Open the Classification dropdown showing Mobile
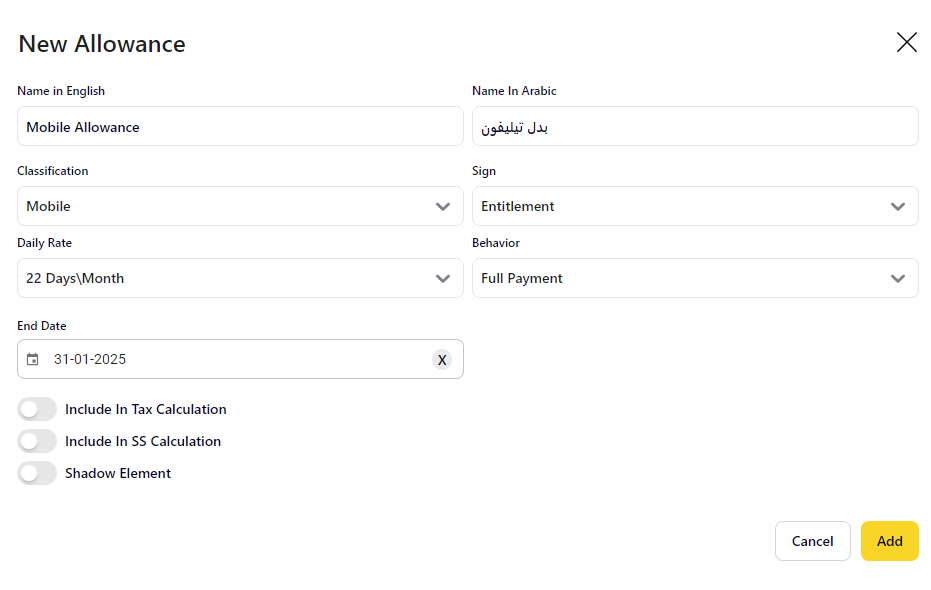The height and width of the screenshot is (590, 931). pos(220,206)
